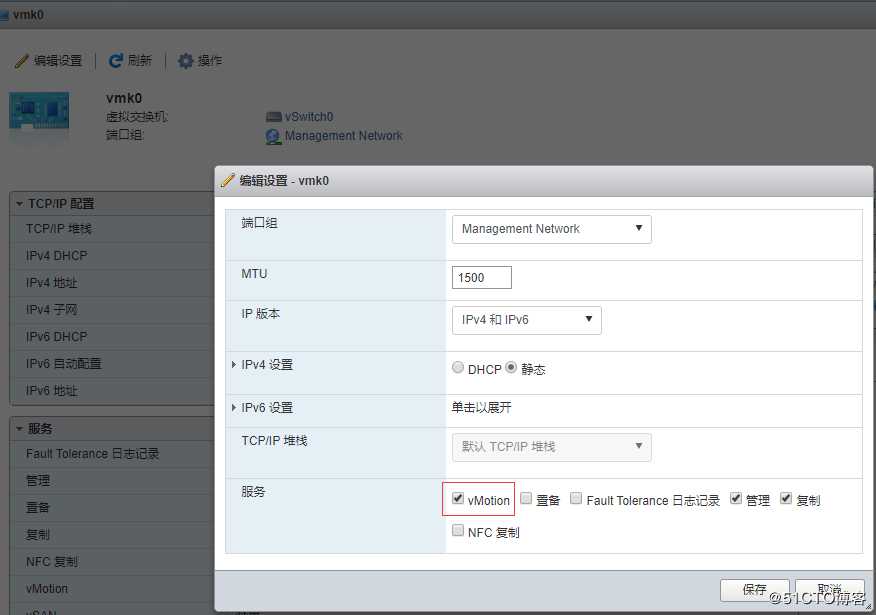Open the Management Network link
Screen dimensions: 876x615
pyautogui.click(x=344, y=136)
